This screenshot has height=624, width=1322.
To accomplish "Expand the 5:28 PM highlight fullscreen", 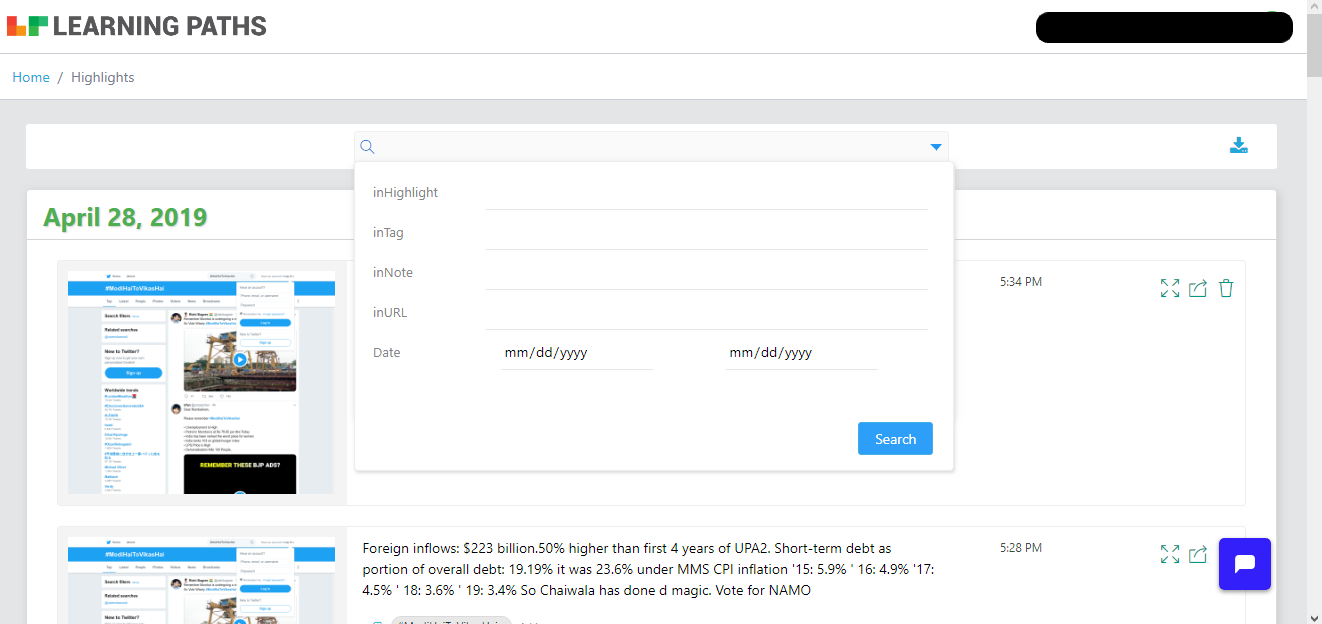I will point(1170,554).
